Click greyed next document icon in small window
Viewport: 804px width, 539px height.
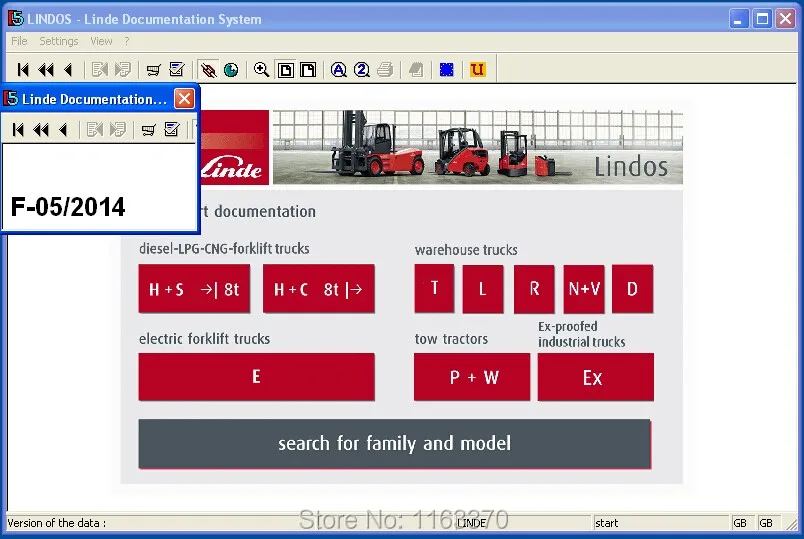point(118,129)
